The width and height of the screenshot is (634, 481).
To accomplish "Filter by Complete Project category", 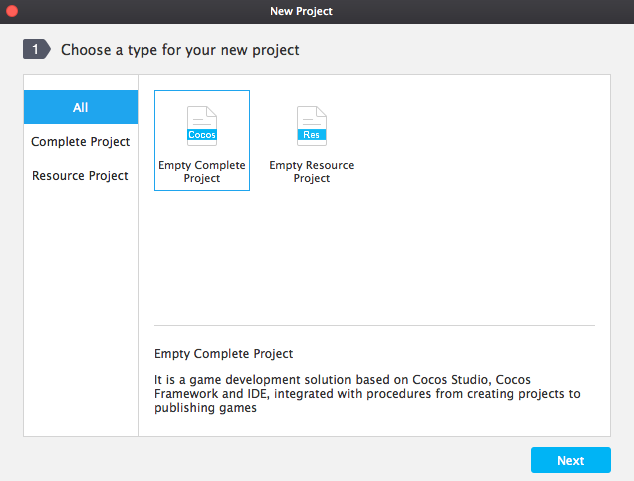I will pos(81,141).
